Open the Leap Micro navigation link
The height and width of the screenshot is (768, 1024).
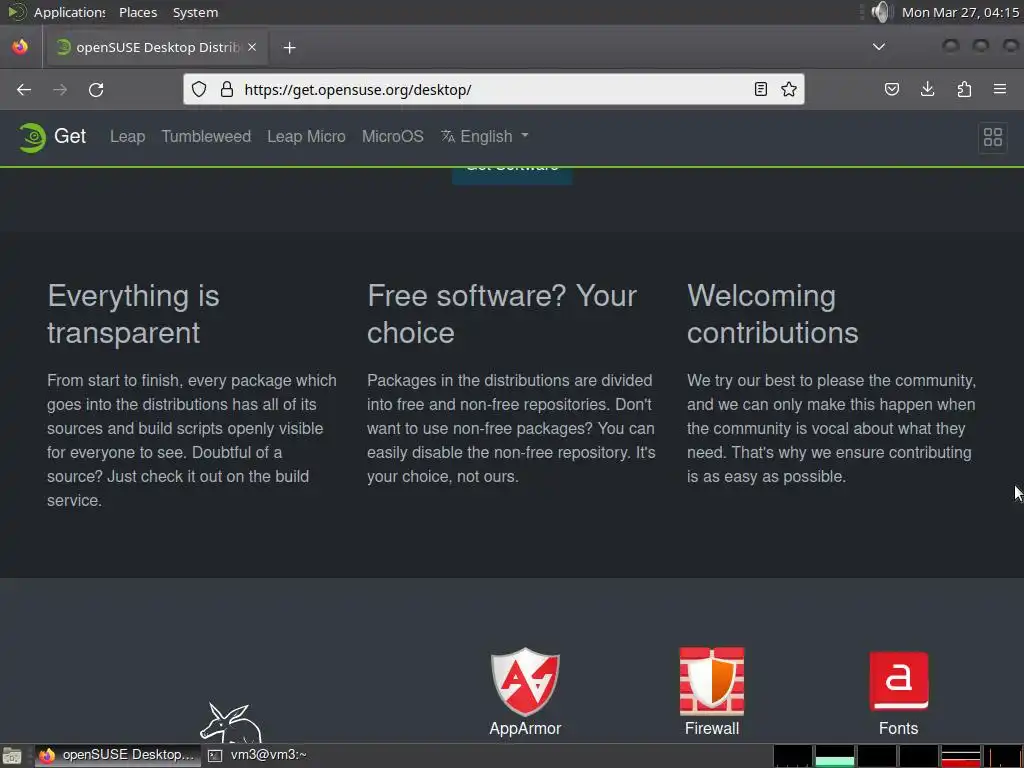(306, 136)
